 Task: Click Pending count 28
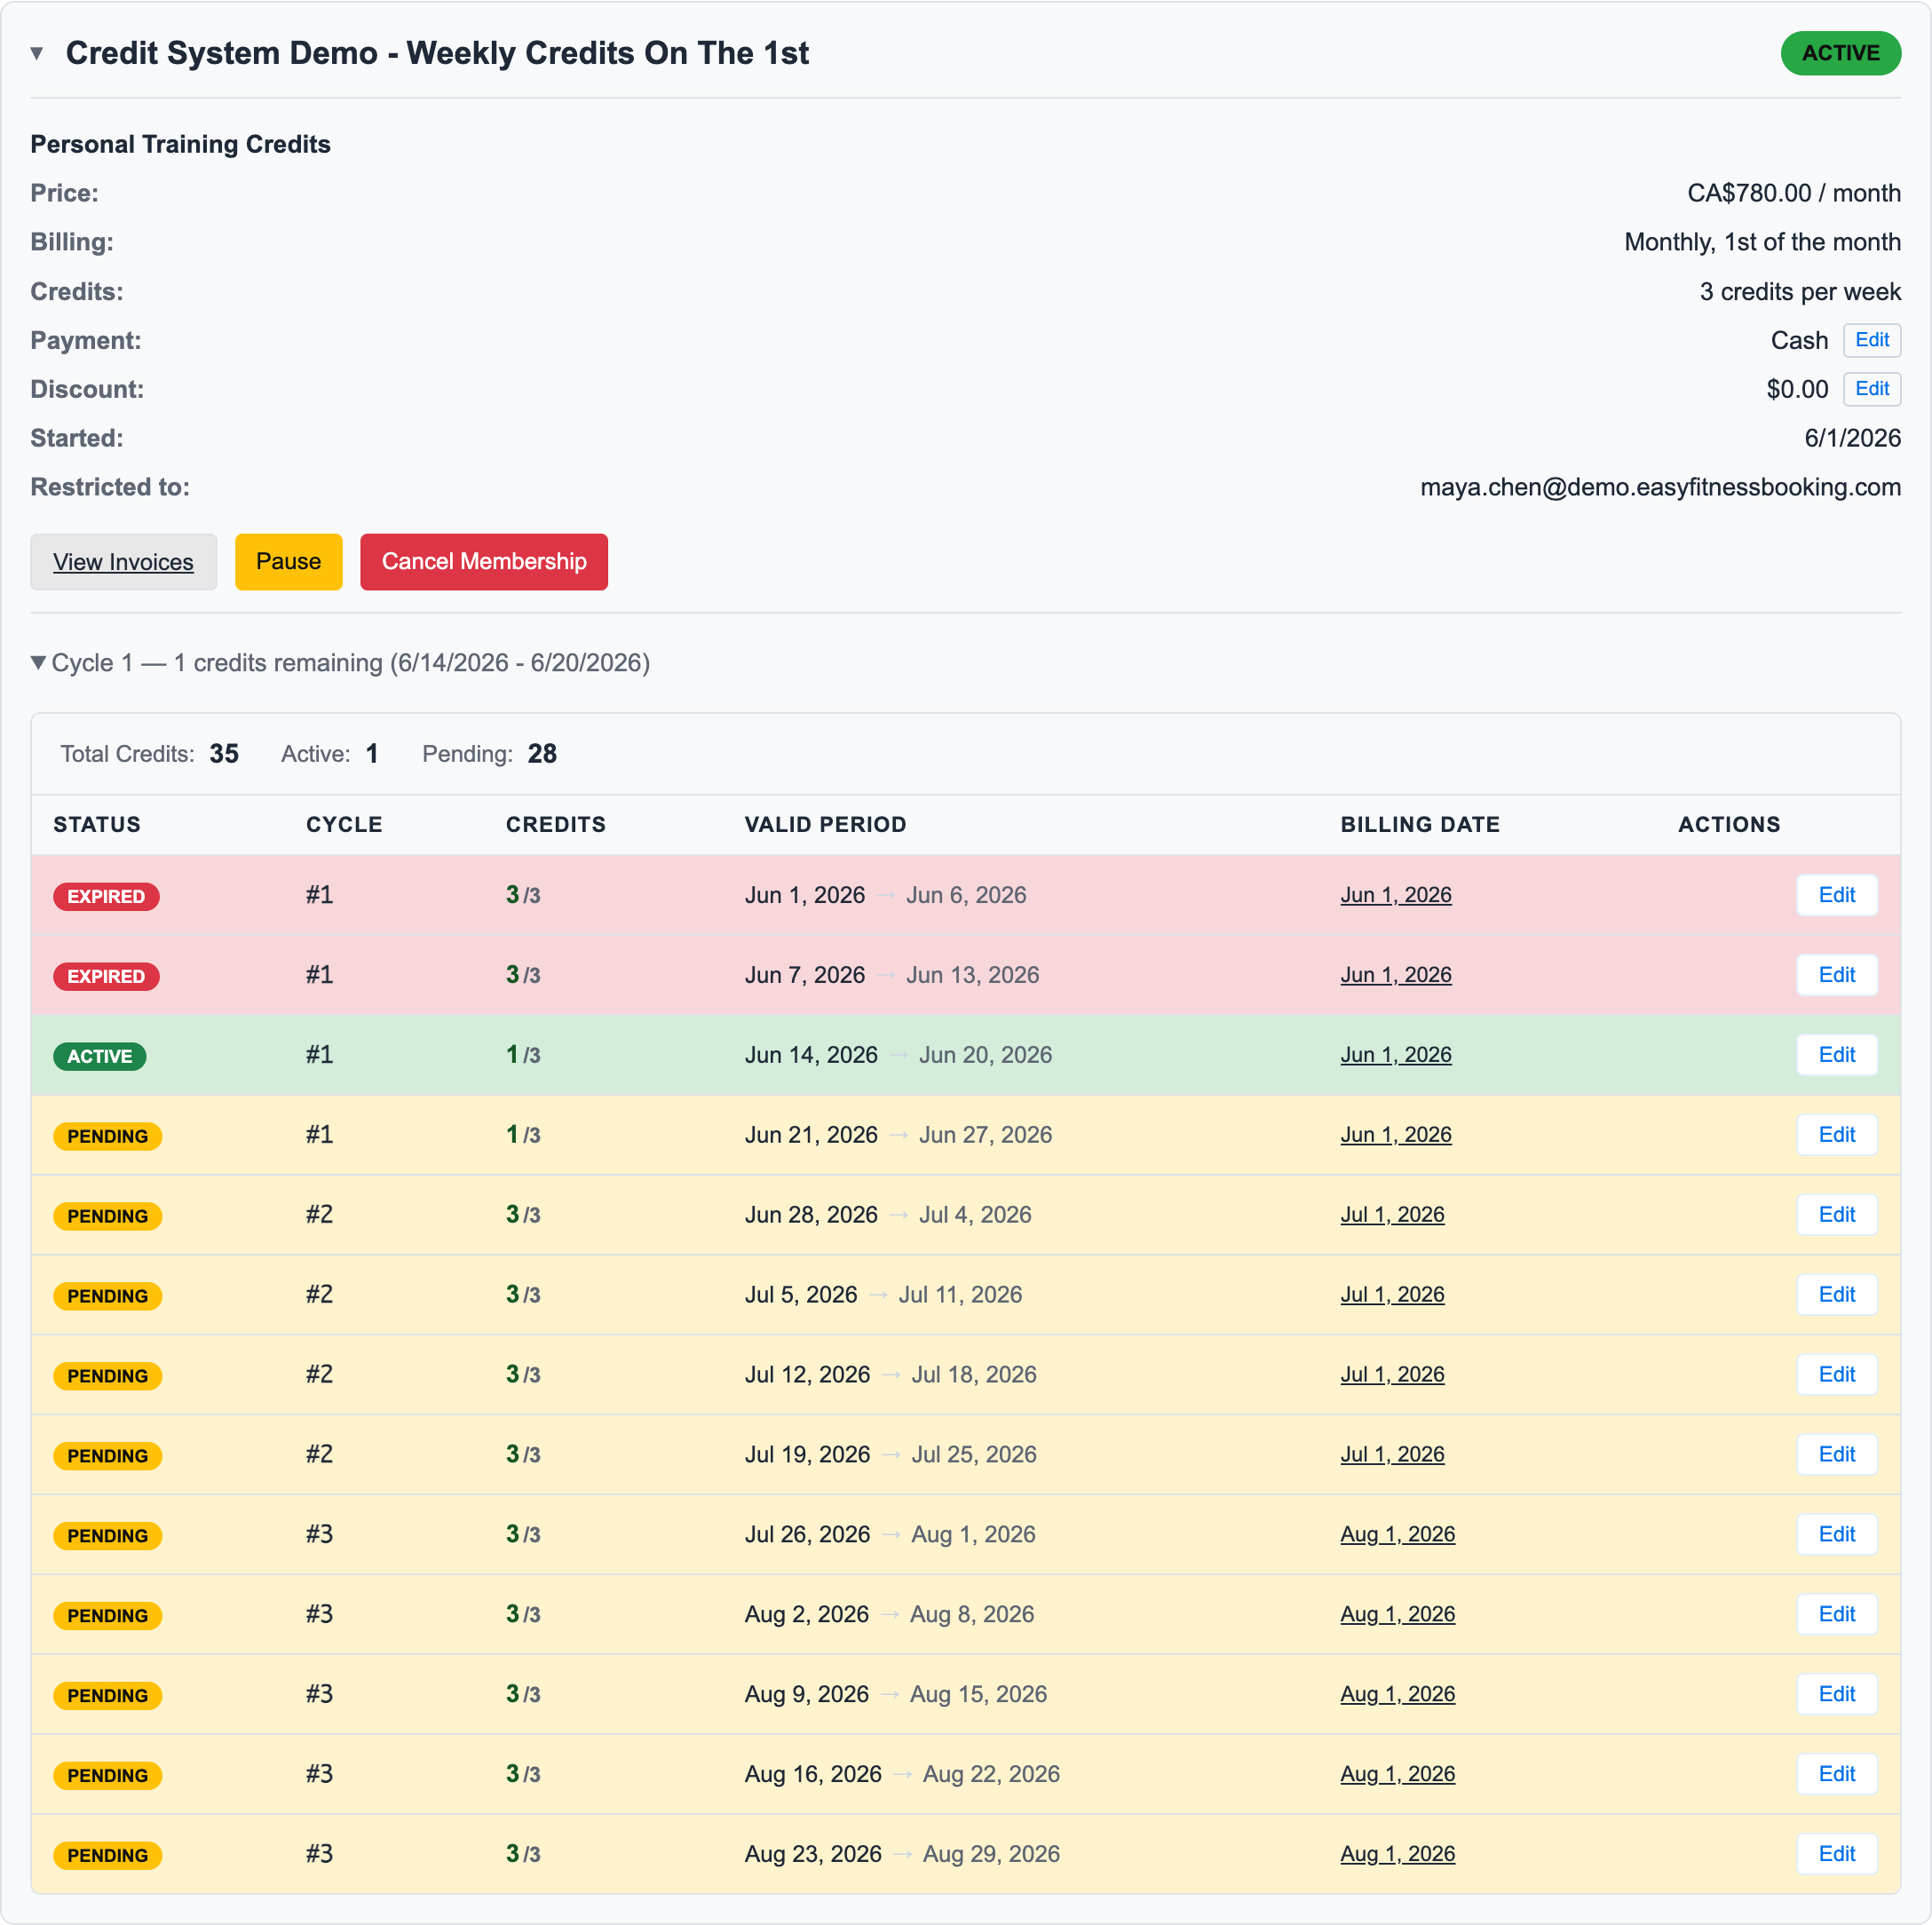click(542, 754)
